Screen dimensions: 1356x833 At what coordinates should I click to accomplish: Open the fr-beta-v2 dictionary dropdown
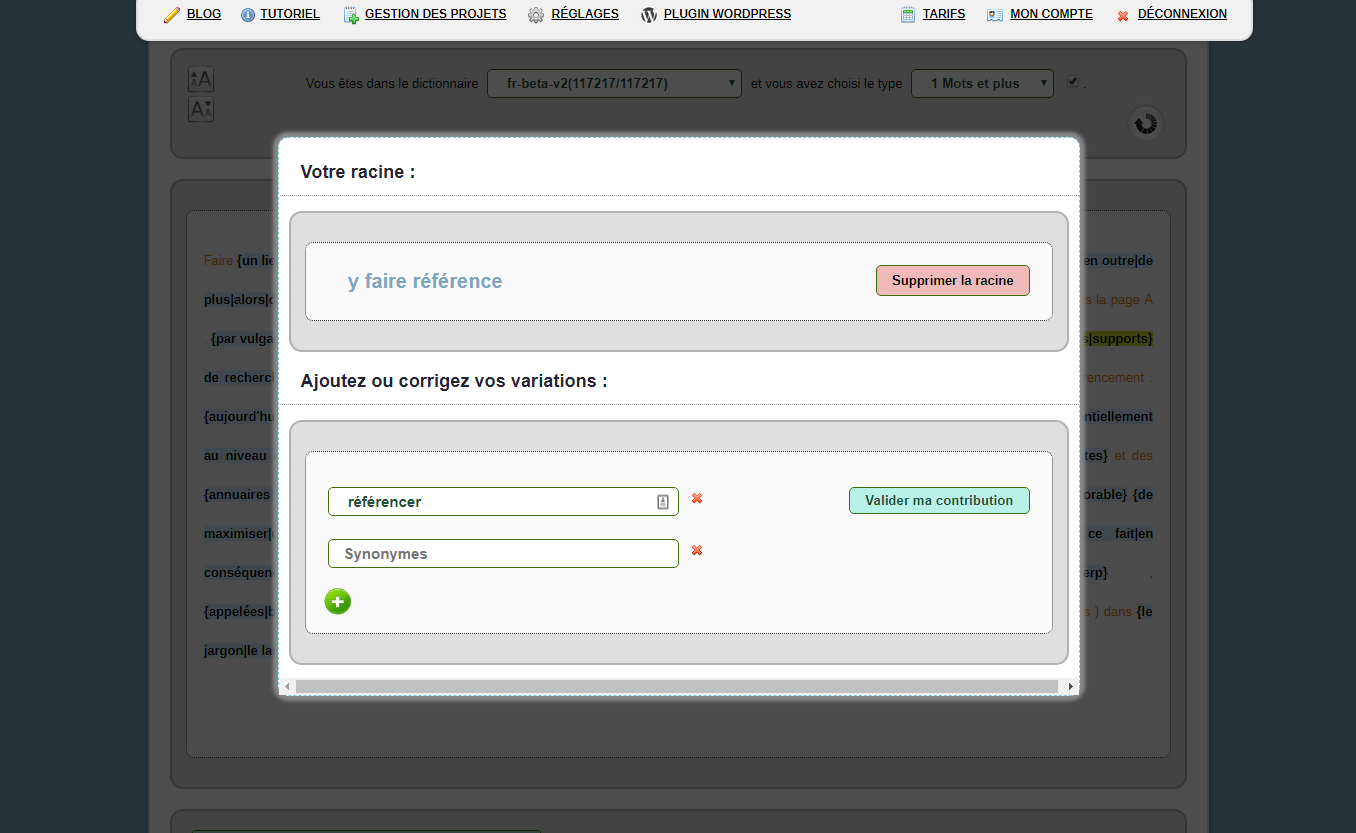pyautogui.click(x=614, y=84)
